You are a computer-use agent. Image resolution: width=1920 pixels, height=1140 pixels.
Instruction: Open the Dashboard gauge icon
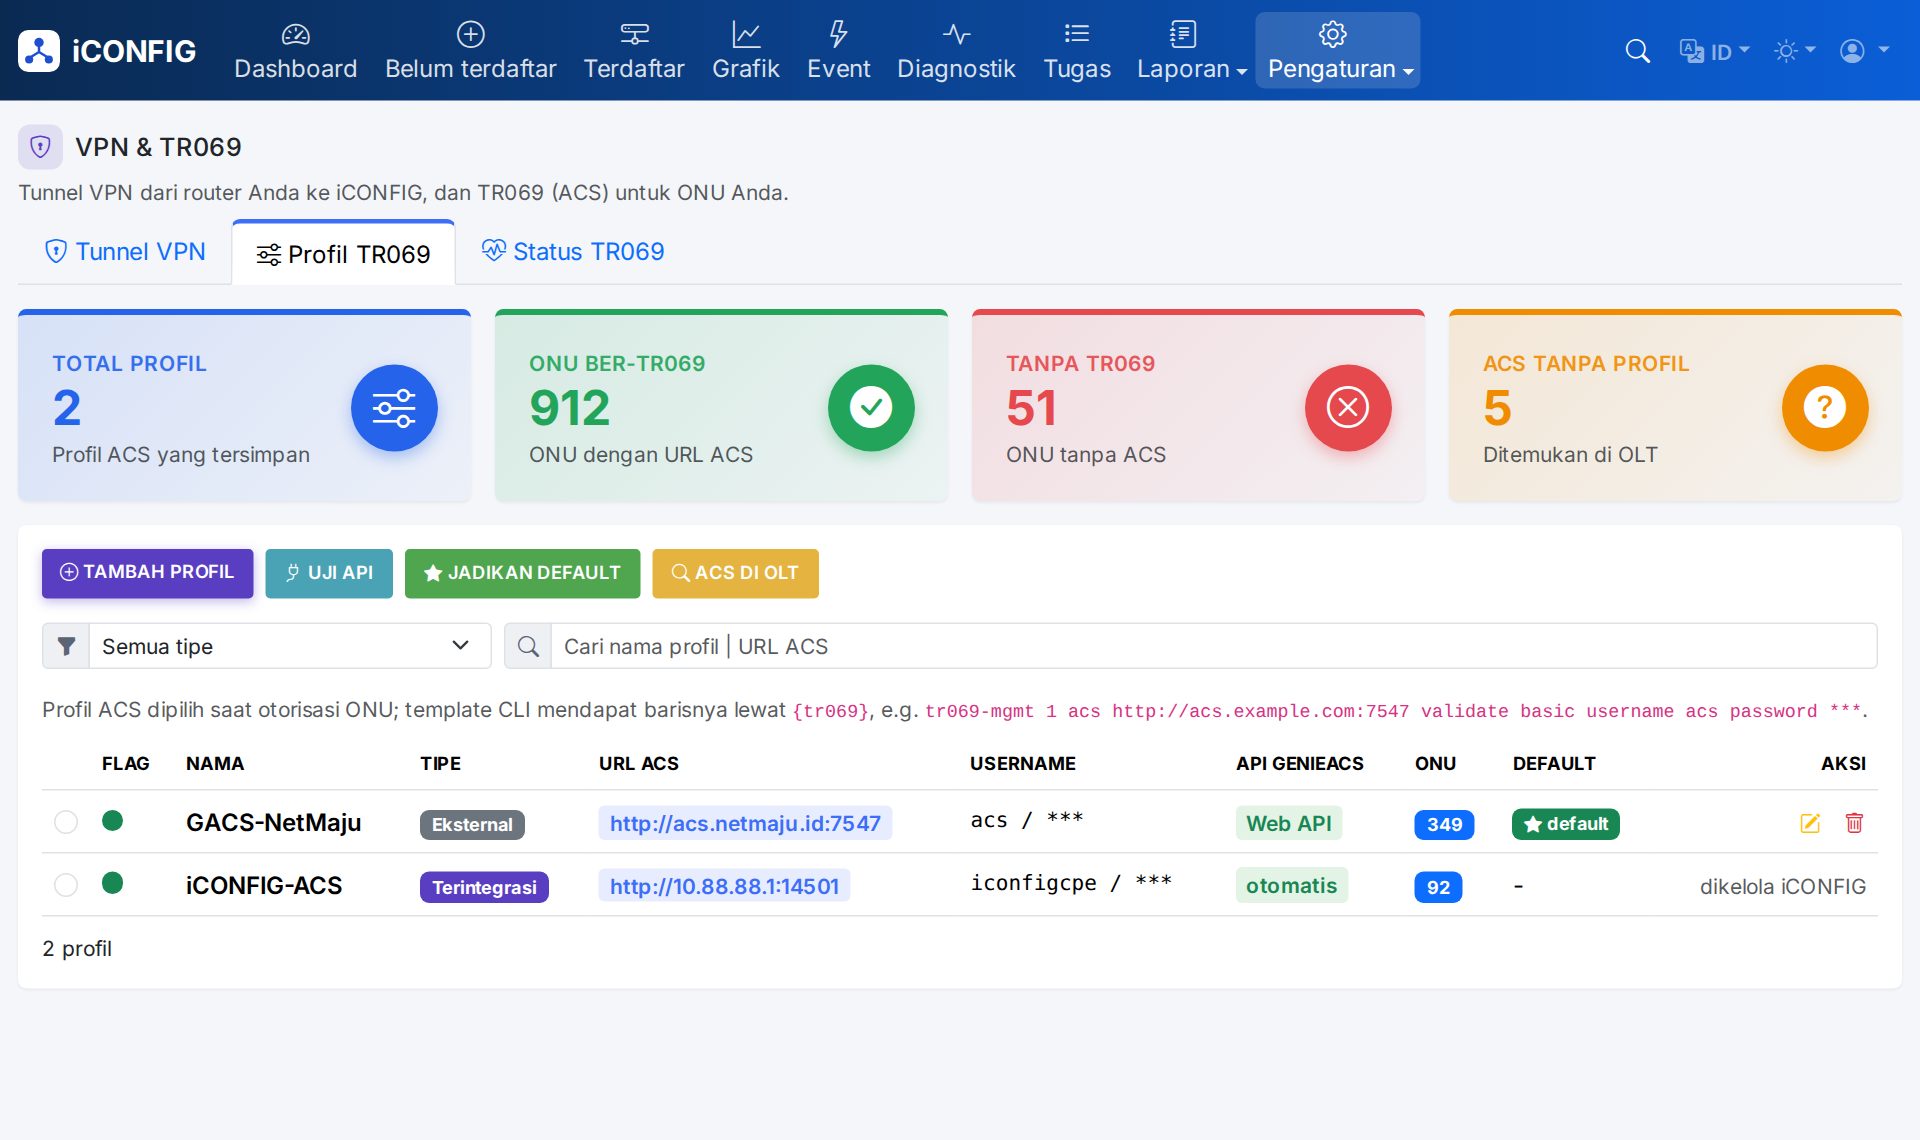295,35
